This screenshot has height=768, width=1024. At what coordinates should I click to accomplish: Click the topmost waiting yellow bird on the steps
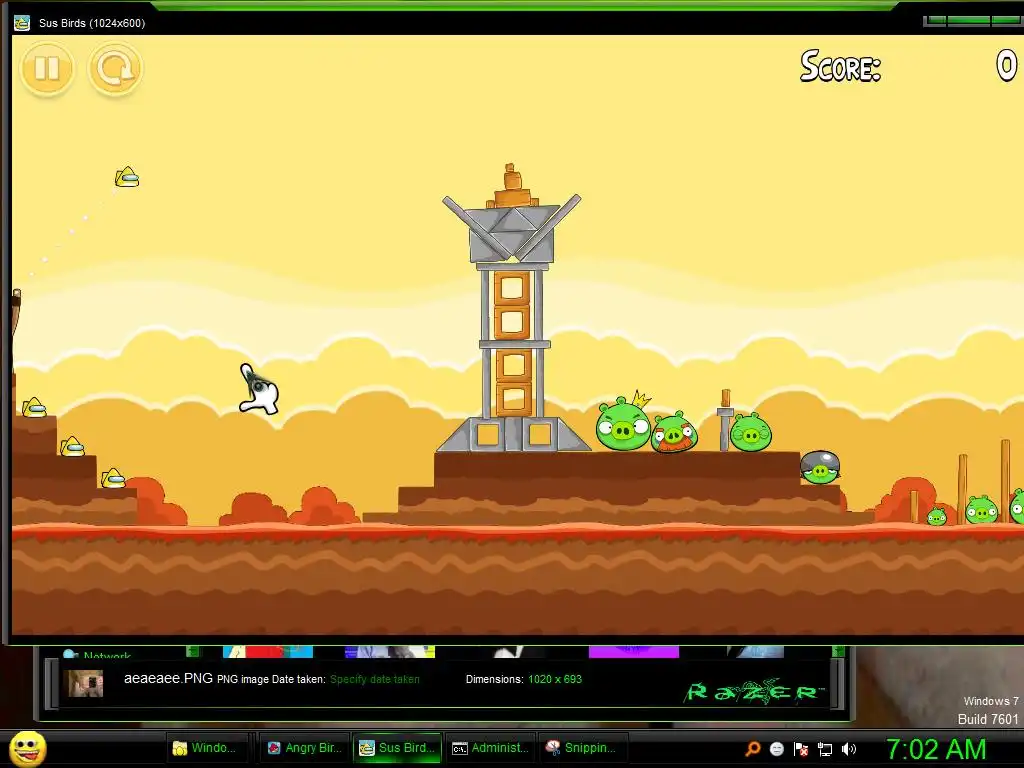(x=34, y=408)
